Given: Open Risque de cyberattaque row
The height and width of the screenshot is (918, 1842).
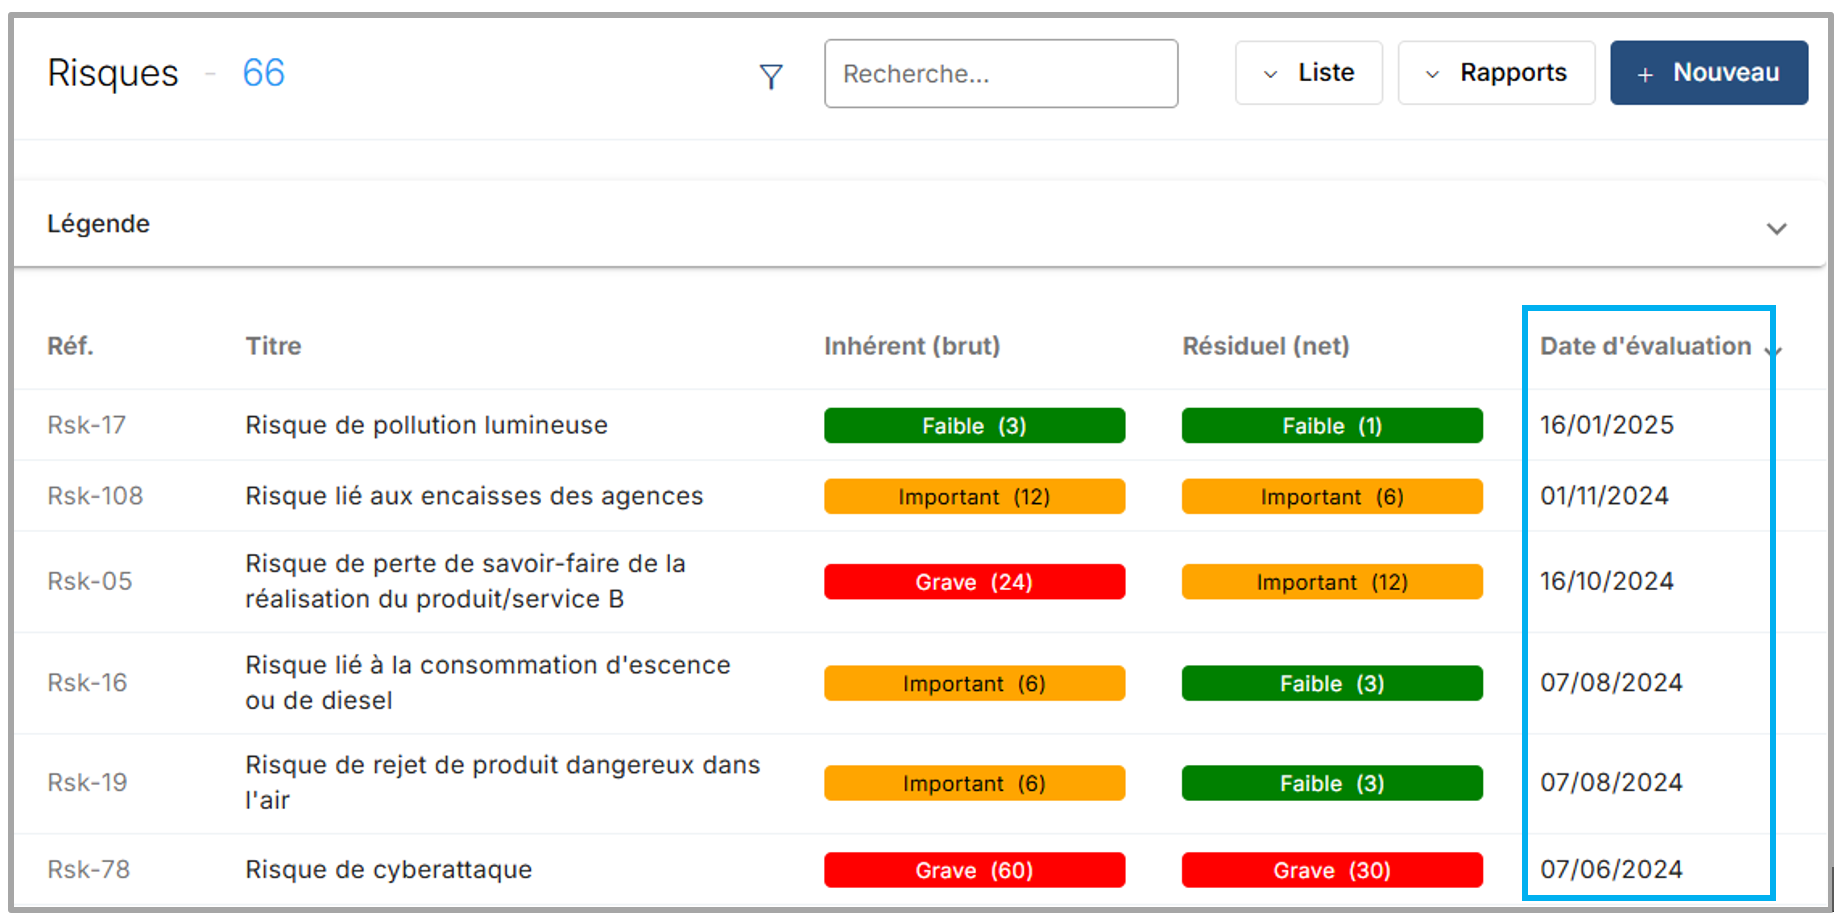Looking at the screenshot, I should click(x=388, y=869).
